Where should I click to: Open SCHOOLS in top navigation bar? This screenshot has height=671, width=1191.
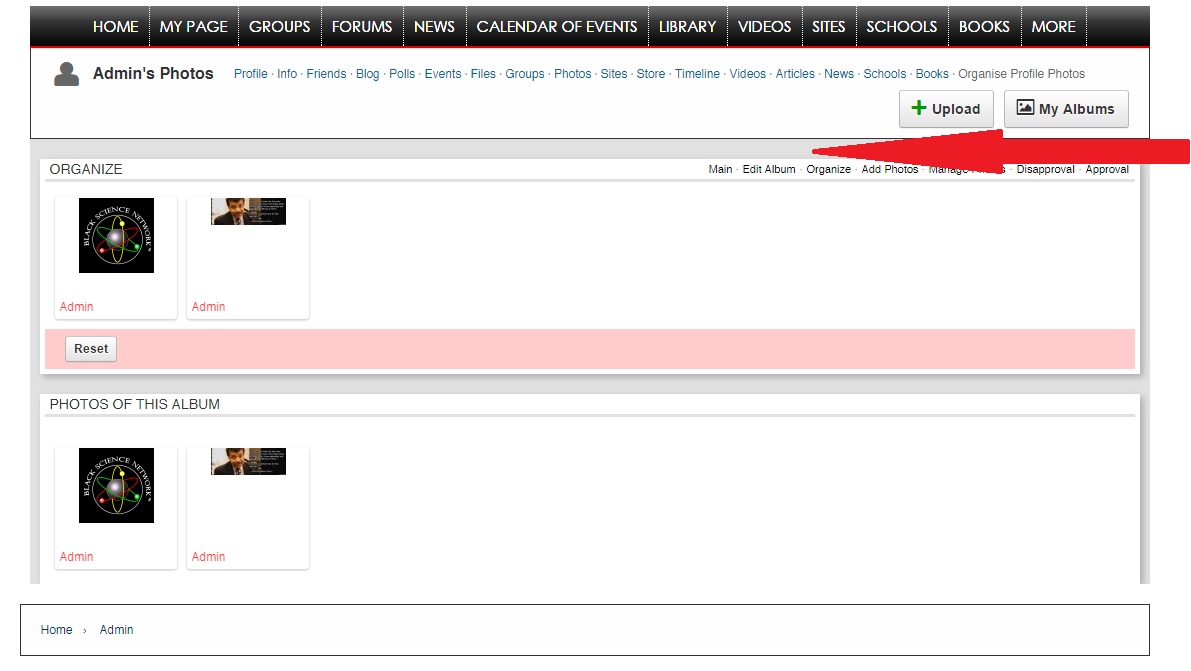902,27
